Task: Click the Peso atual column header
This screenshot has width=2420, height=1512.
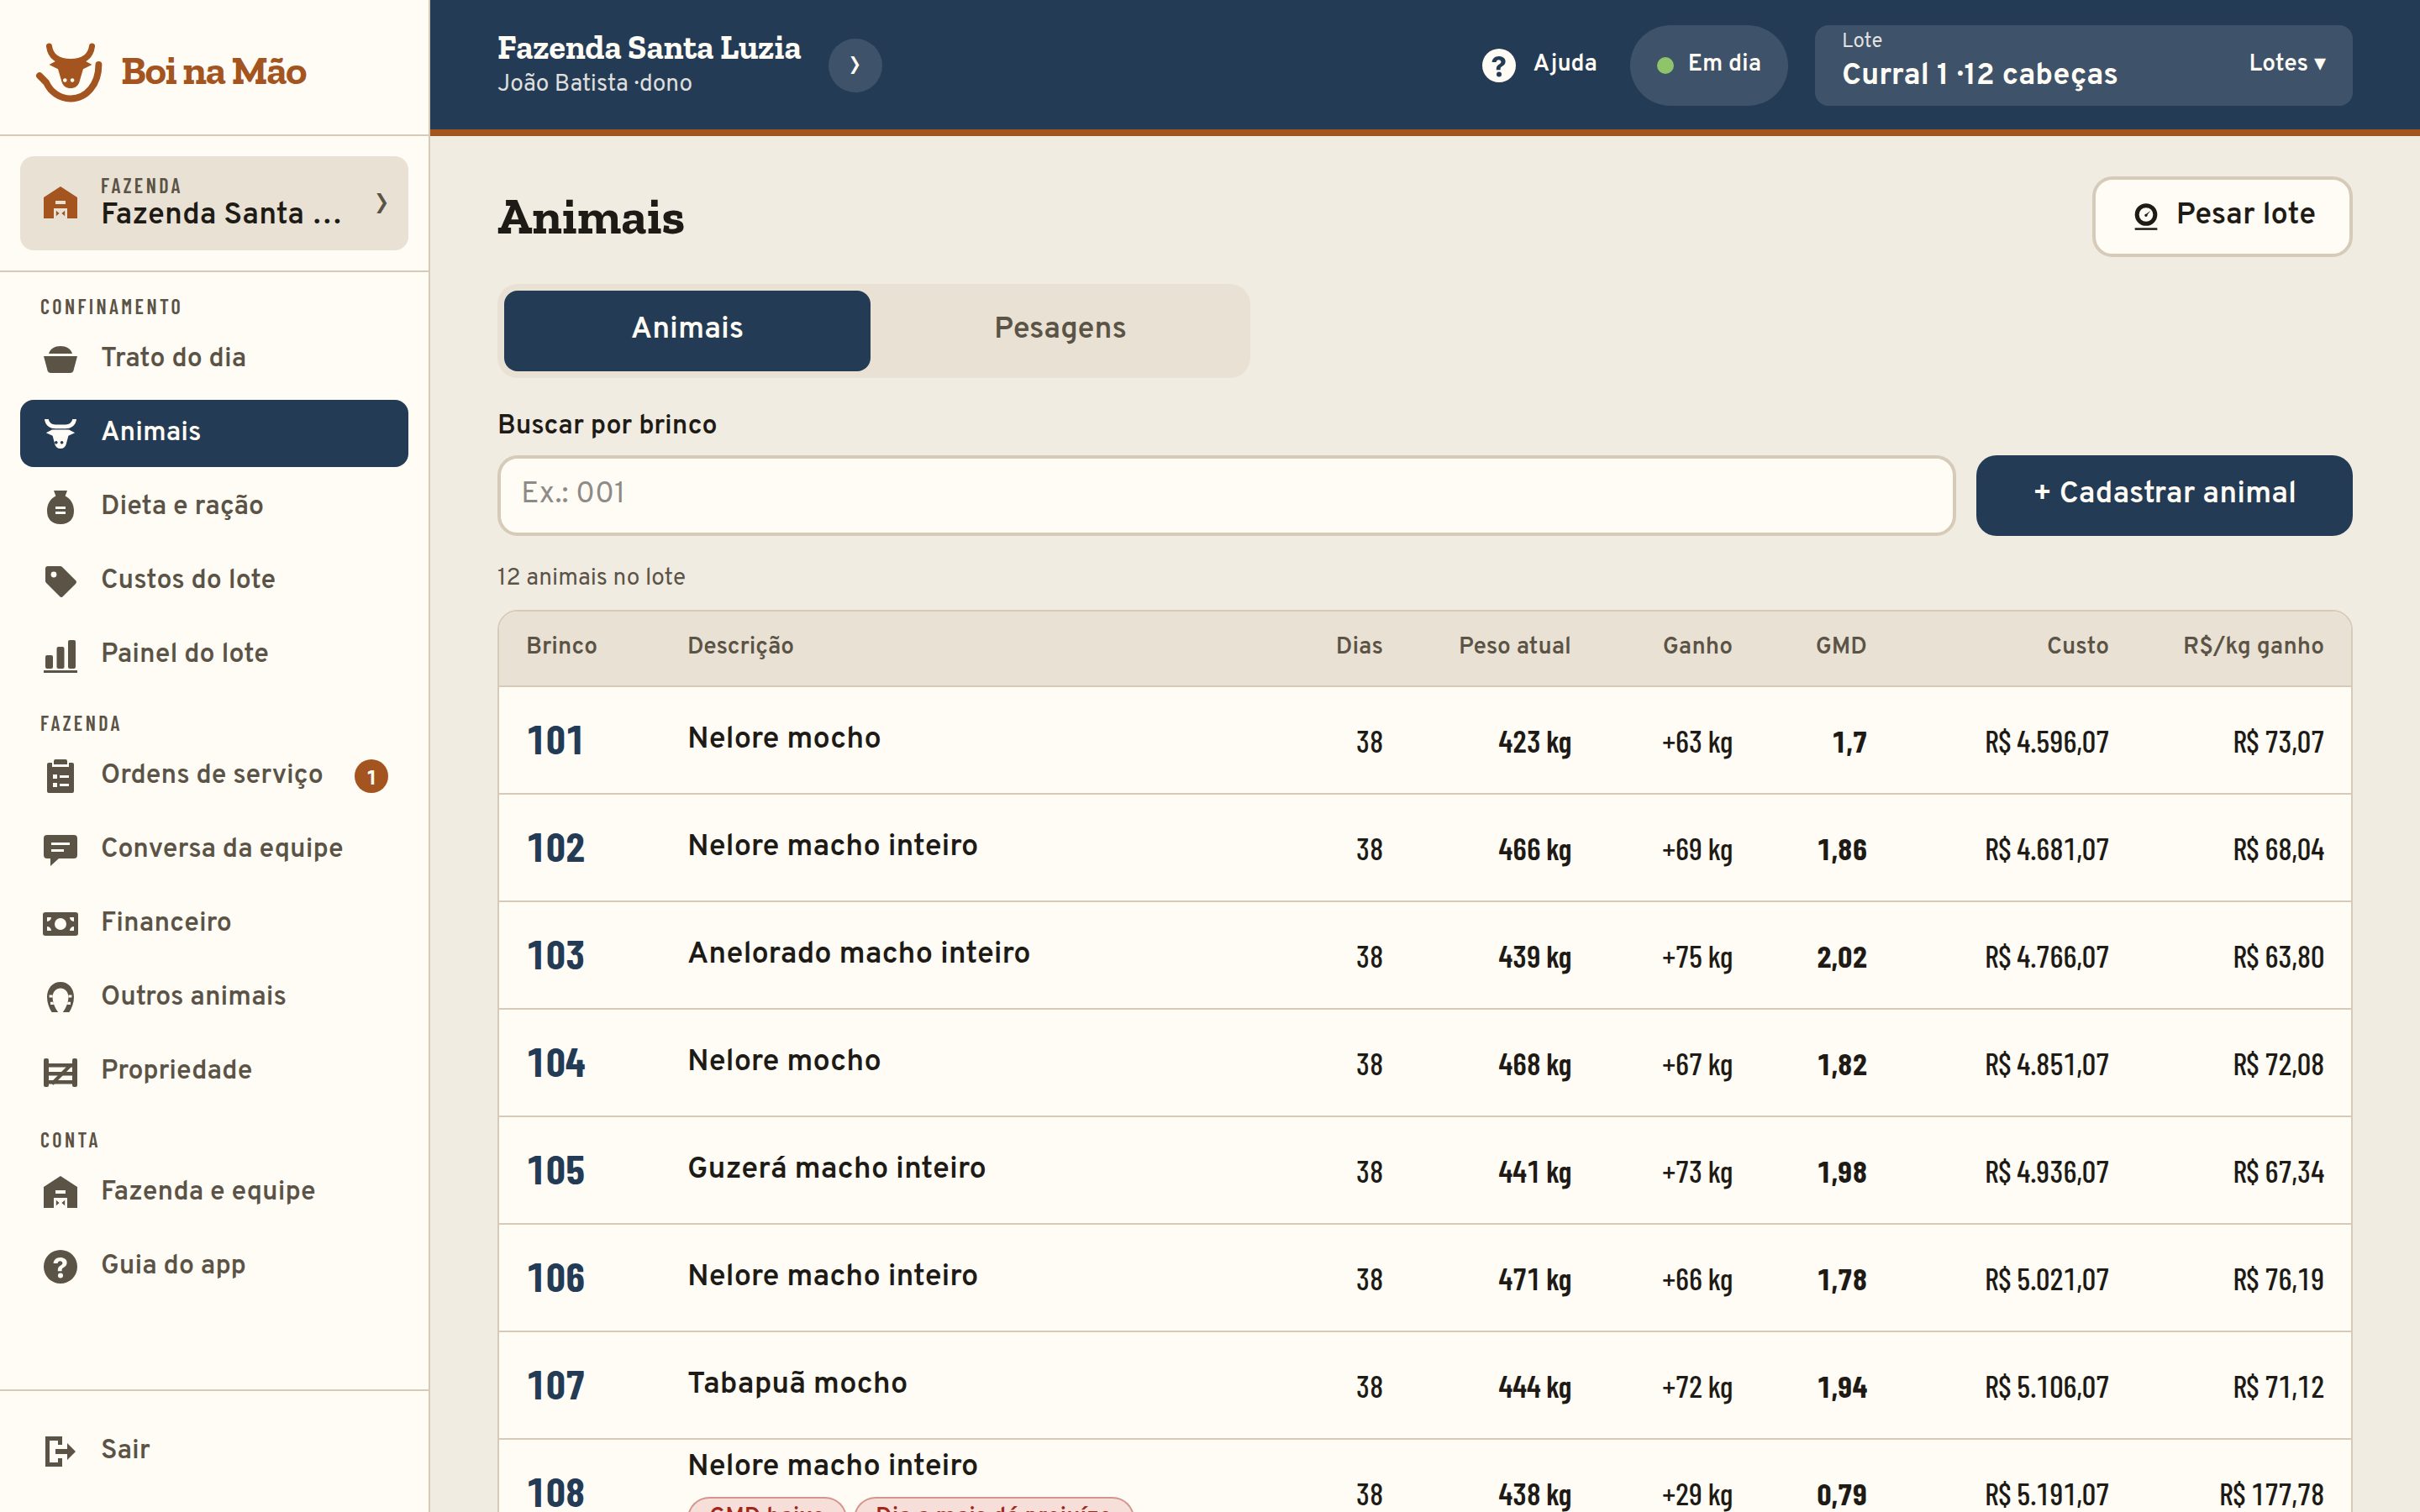Action: point(1514,646)
